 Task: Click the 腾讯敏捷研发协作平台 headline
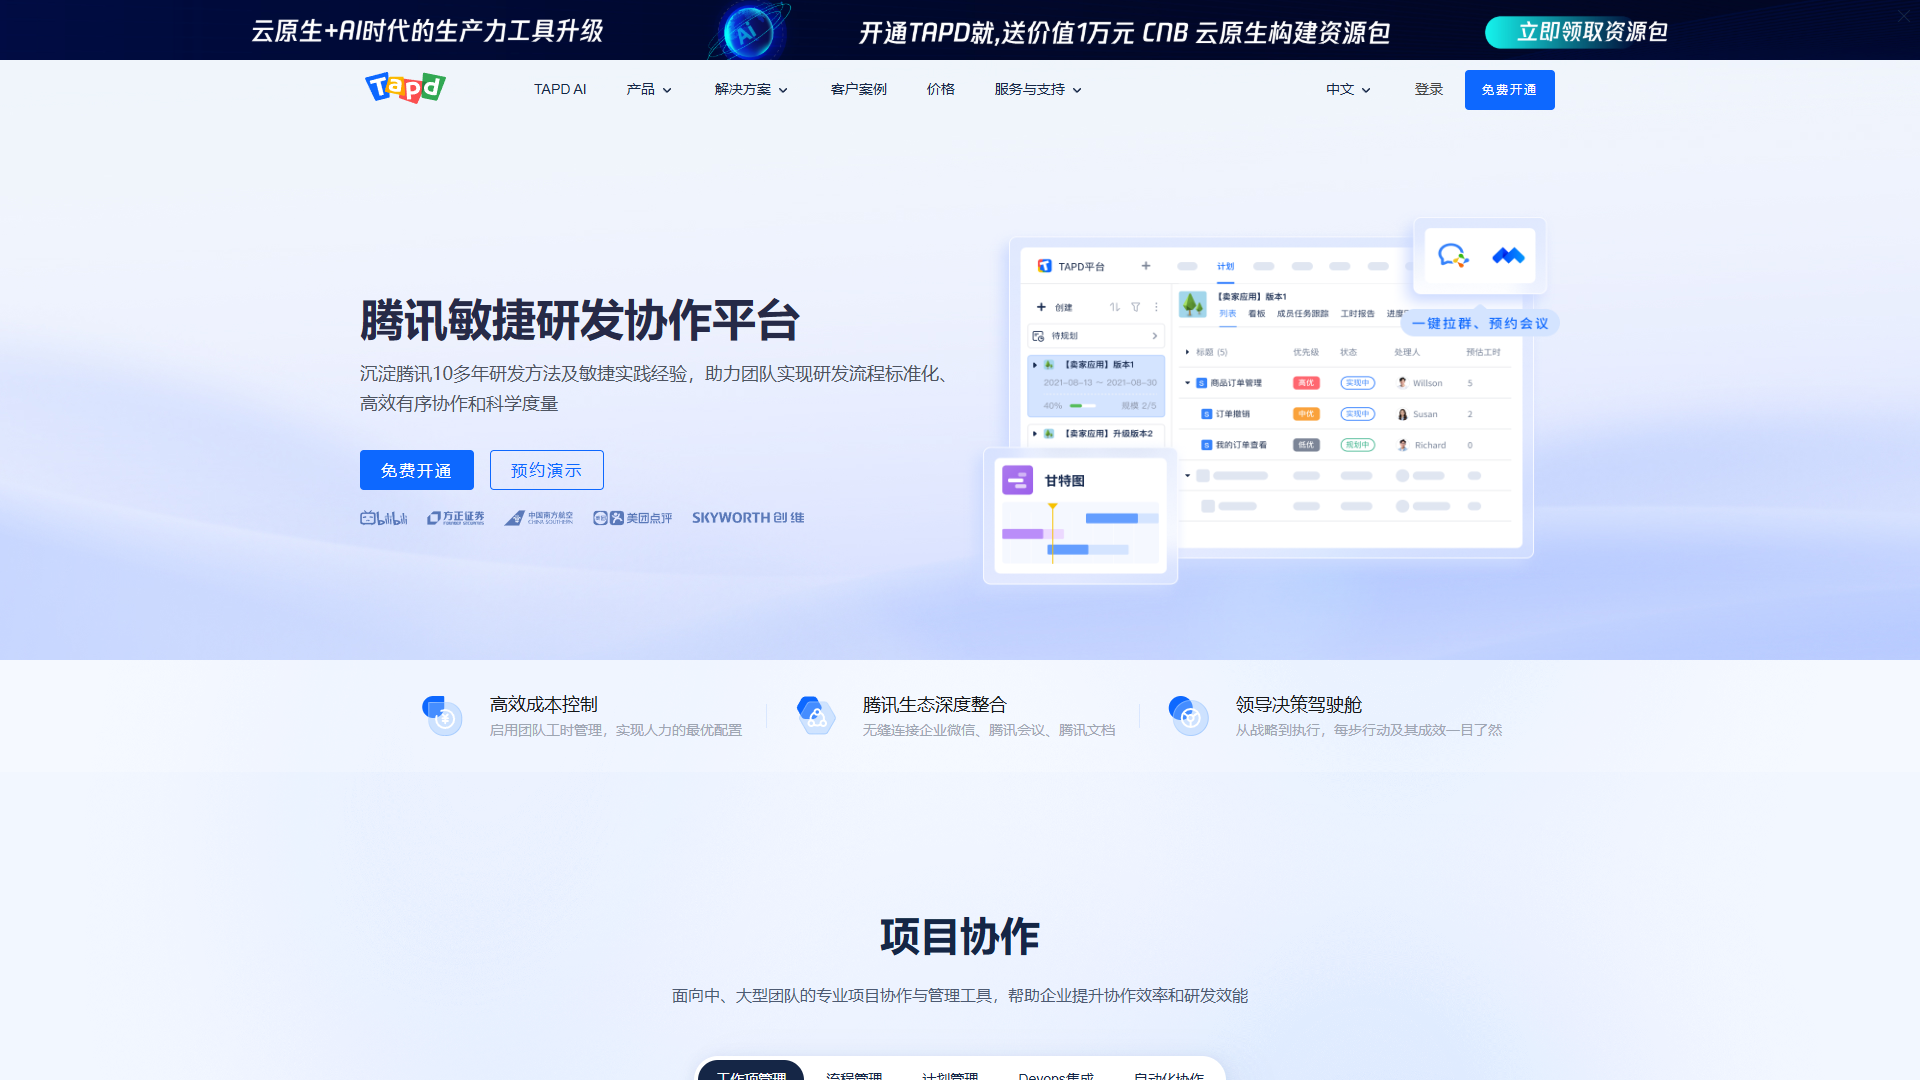tap(580, 321)
